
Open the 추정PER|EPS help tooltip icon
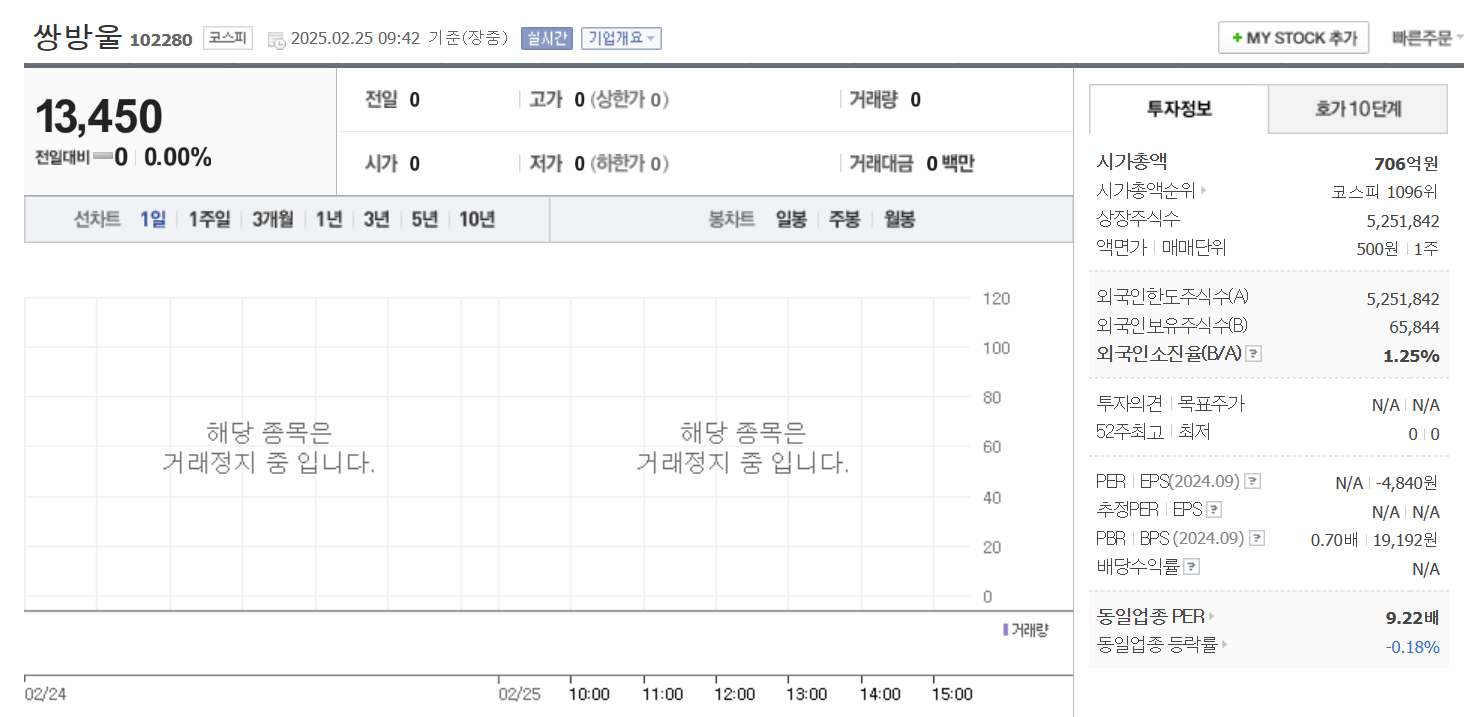[x=1216, y=509]
